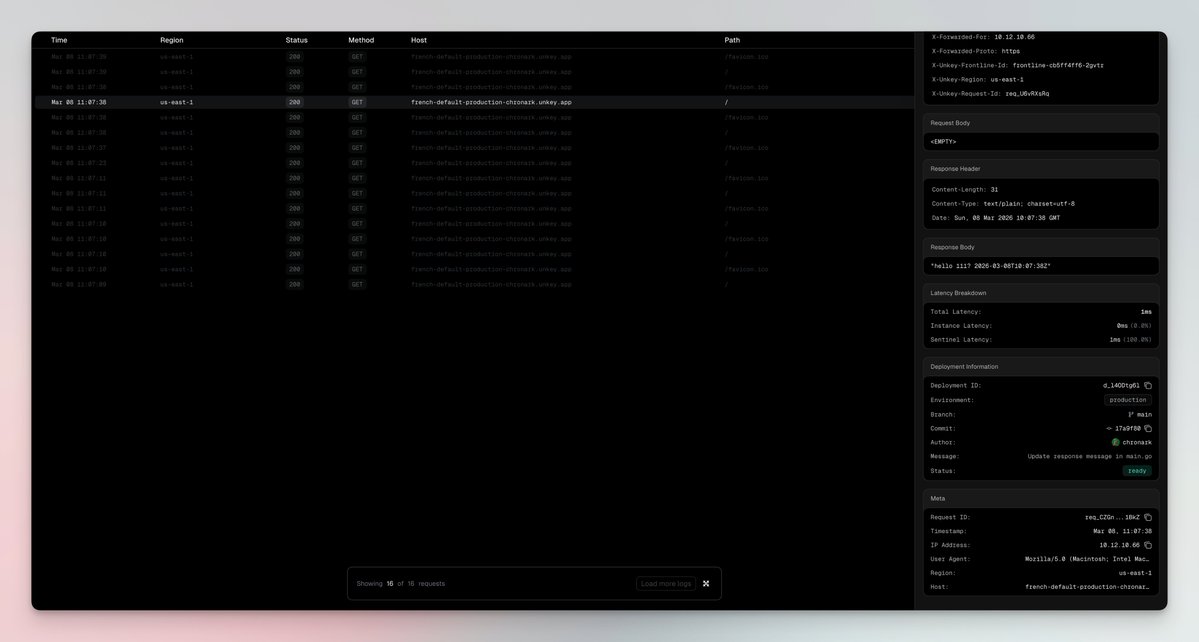Image resolution: width=1199 pixels, height=642 pixels.
Task: Click the commit icon beside 17a9f80
Action: (1110, 429)
